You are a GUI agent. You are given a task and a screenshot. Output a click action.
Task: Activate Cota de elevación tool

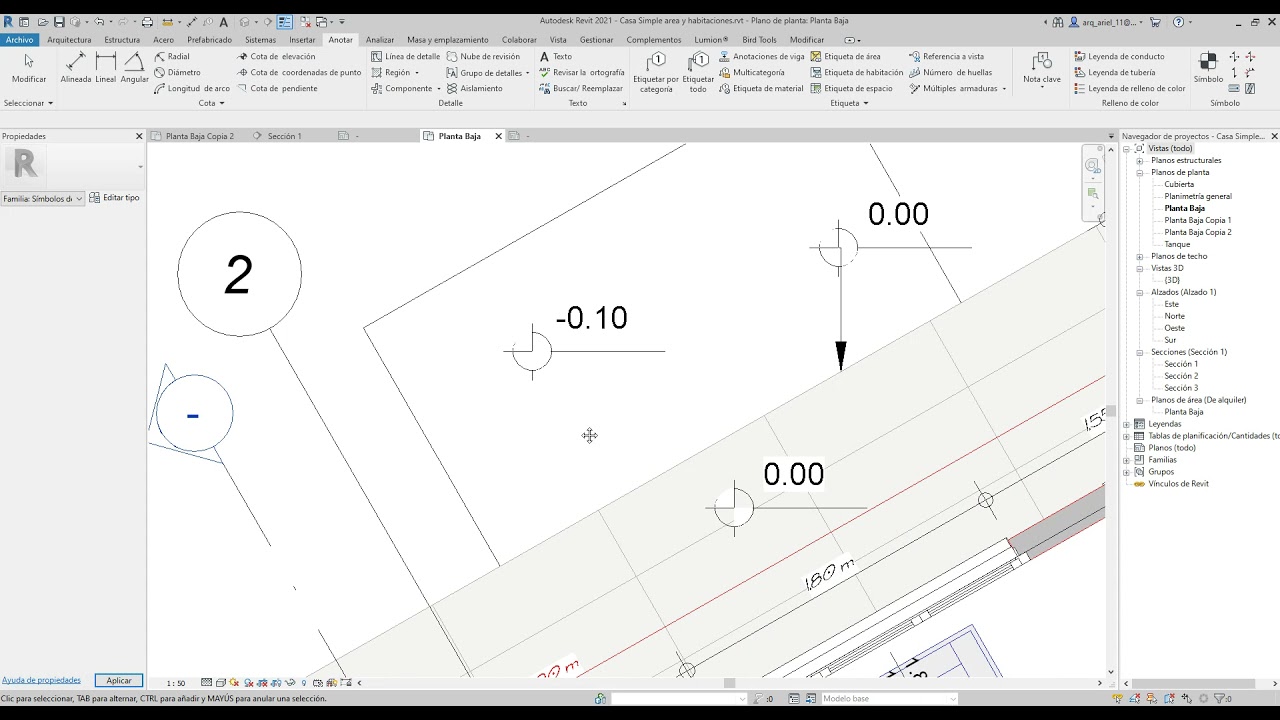276,57
